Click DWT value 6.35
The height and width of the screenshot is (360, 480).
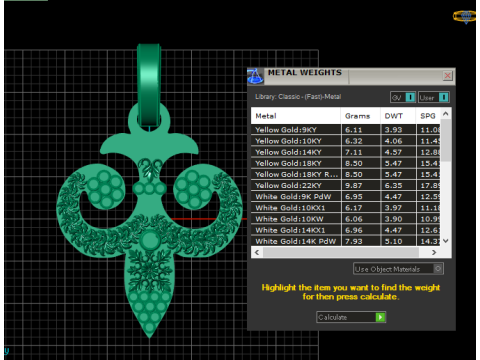(x=393, y=185)
